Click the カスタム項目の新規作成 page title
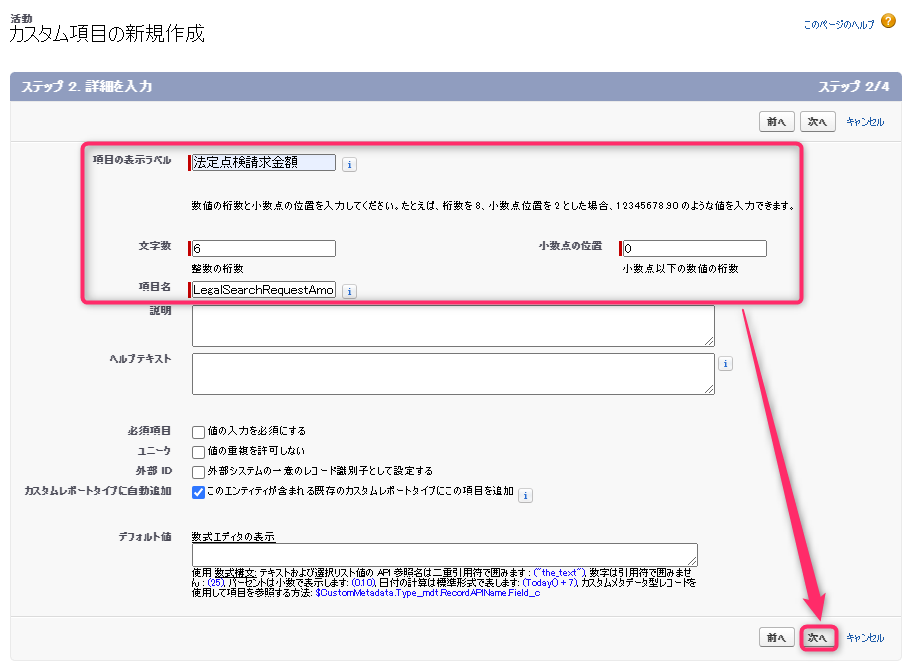This screenshot has width=907, height=664. [107, 34]
